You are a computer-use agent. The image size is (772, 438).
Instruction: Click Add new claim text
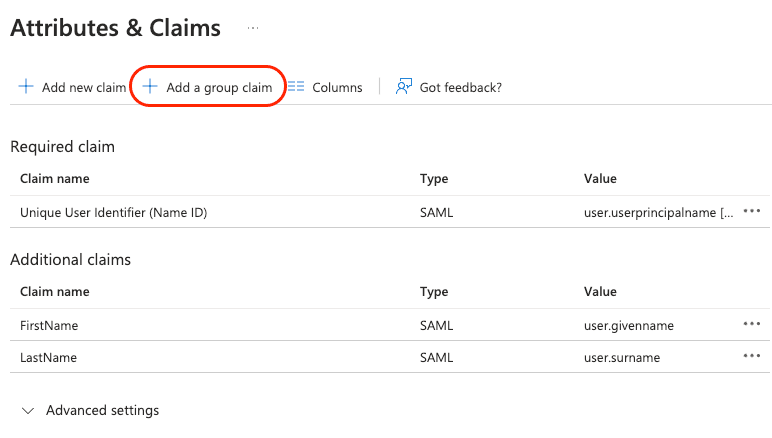point(84,88)
